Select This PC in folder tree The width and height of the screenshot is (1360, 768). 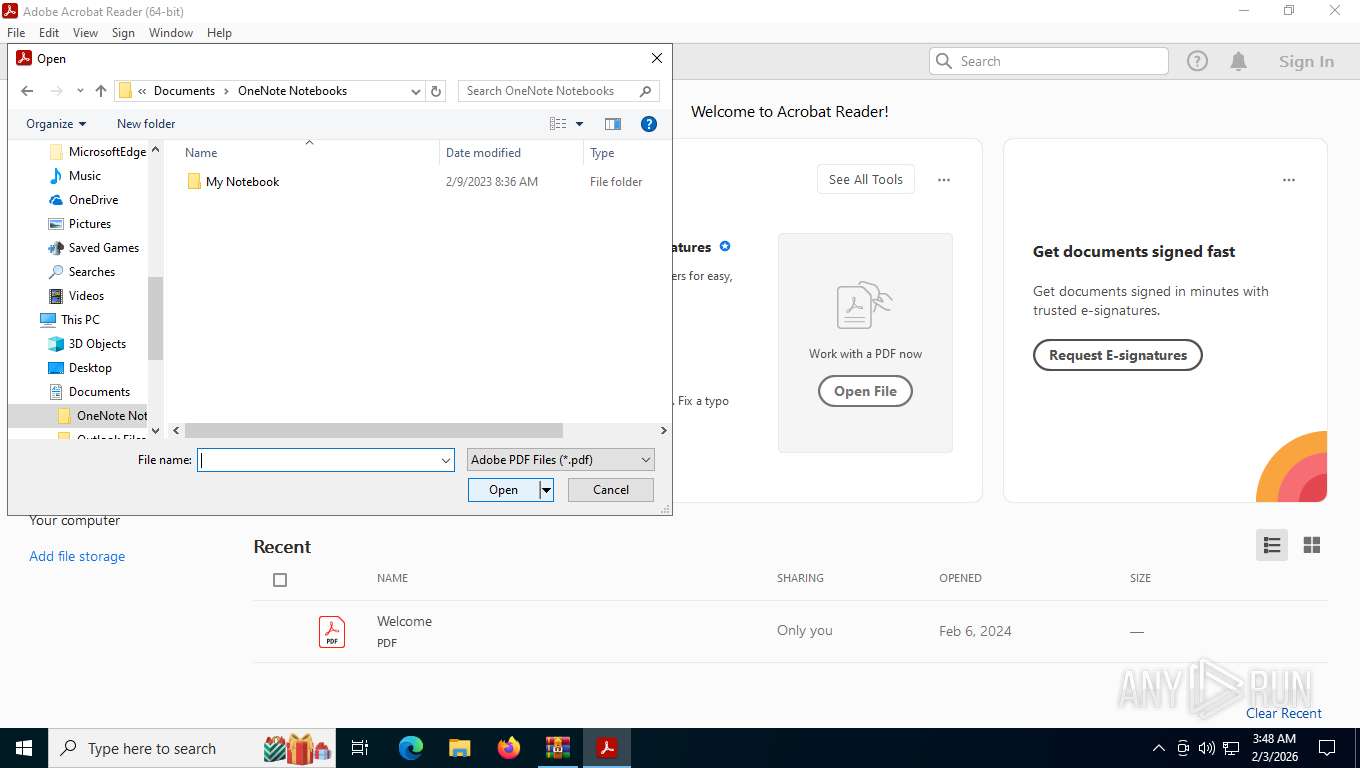80,320
